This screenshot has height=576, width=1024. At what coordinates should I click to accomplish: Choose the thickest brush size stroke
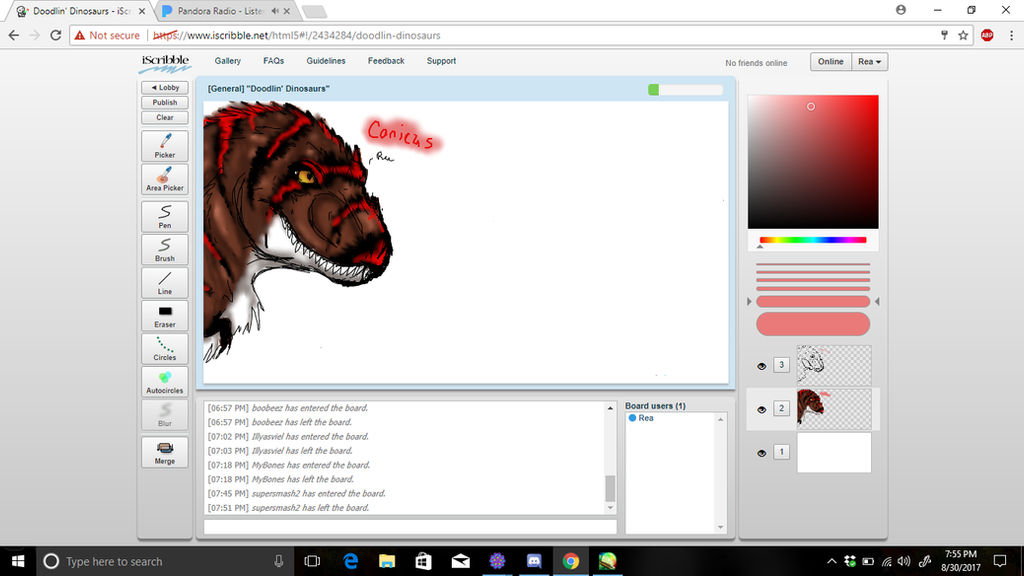click(813, 324)
